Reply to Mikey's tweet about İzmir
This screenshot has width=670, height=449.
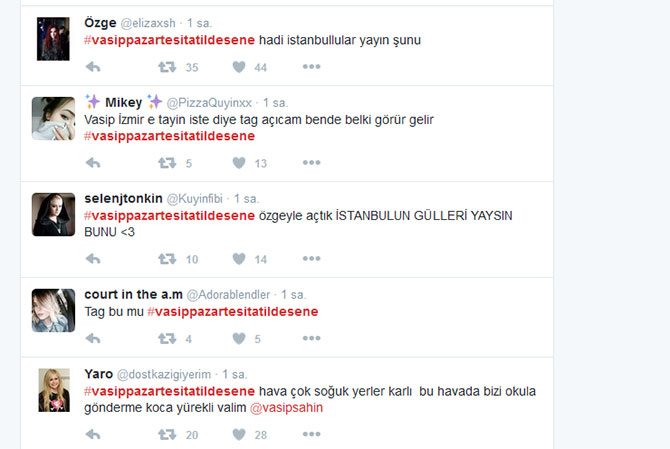pyautogui.click(x=93, y=163)
